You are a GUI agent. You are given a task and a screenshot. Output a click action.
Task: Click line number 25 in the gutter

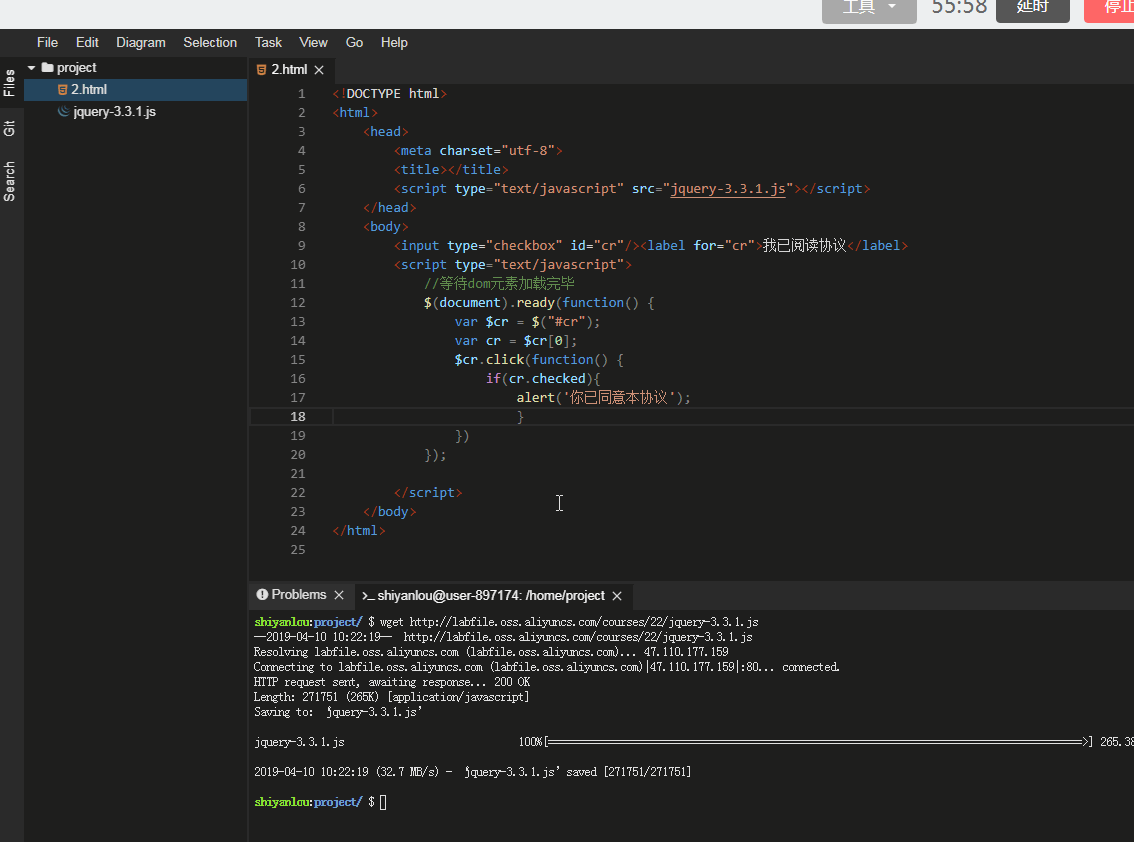pyautogui.click(x=298, y=550)
